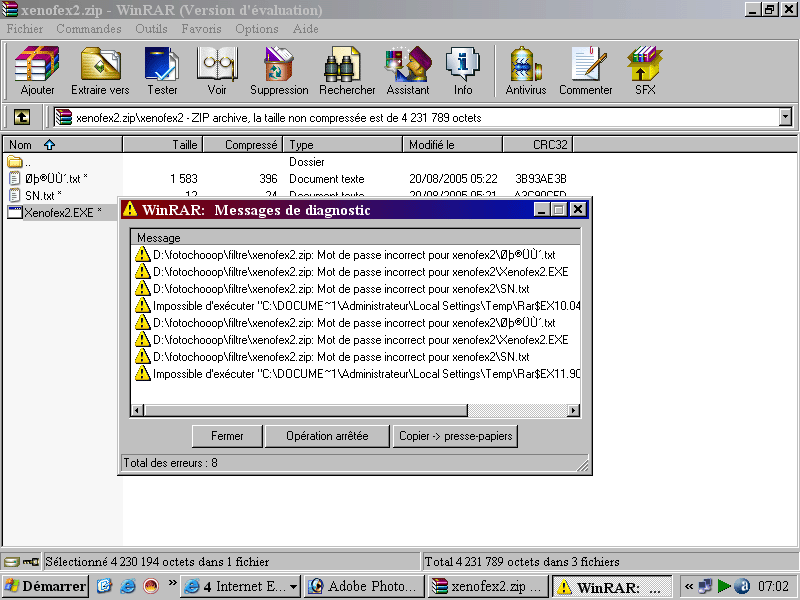Sort by CRC32 column header
The image size is (800, 600).
538,145
